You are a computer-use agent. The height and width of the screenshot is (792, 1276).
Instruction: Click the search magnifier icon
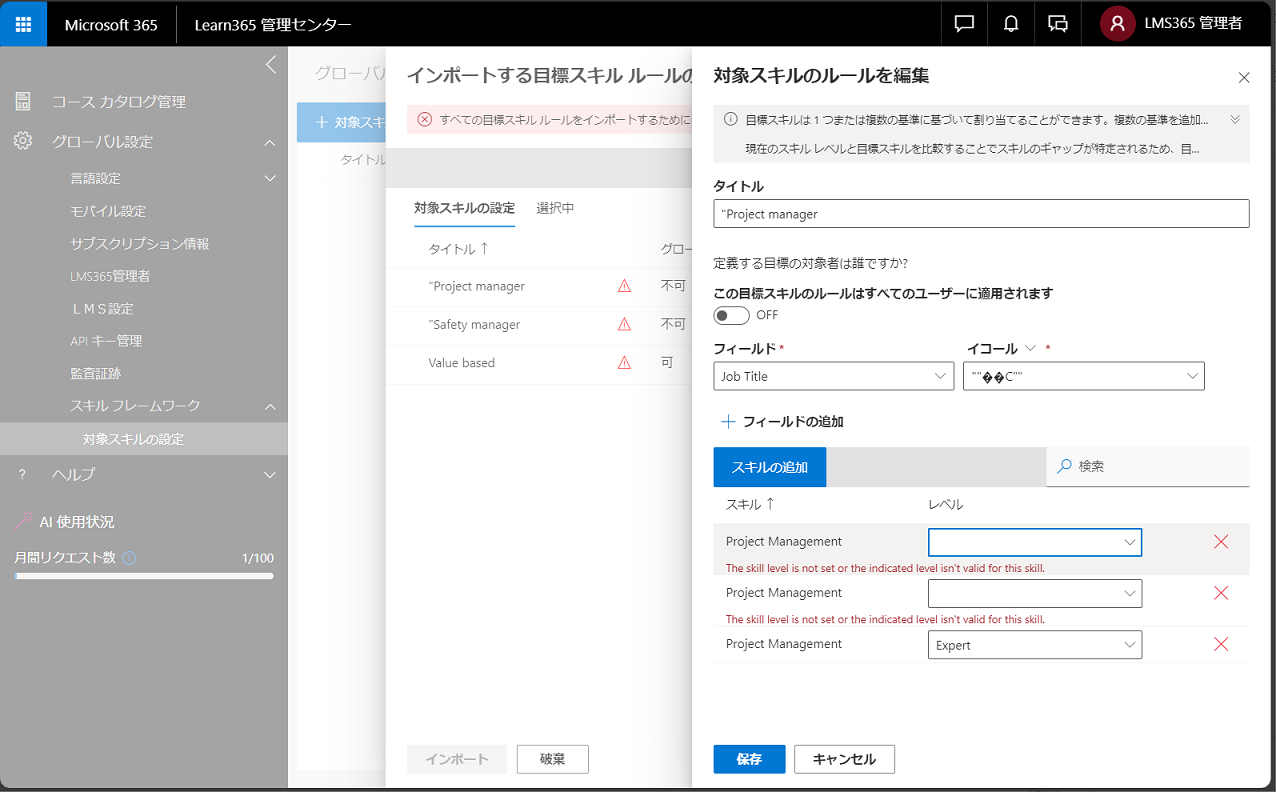pyautogui.click(x=1065, y=466)
